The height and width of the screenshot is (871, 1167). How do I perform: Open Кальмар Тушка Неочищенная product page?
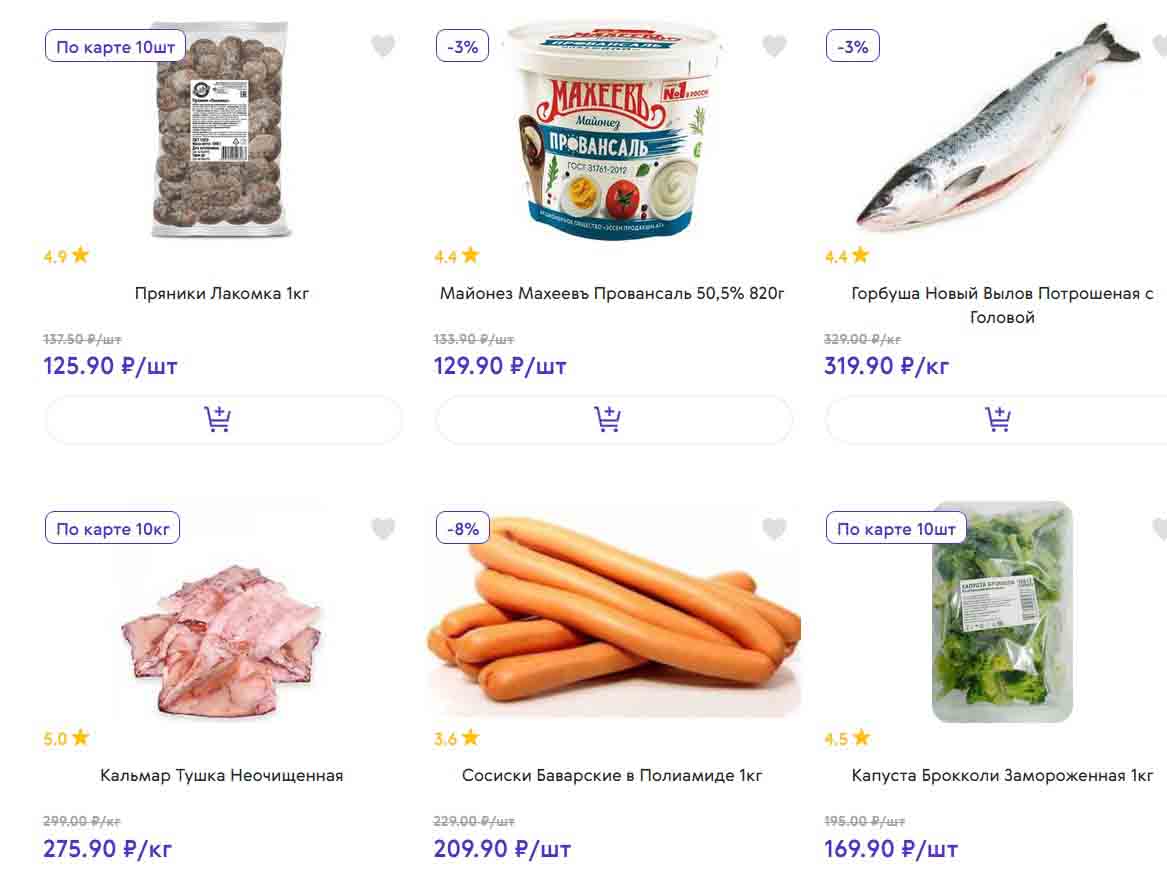222,775
